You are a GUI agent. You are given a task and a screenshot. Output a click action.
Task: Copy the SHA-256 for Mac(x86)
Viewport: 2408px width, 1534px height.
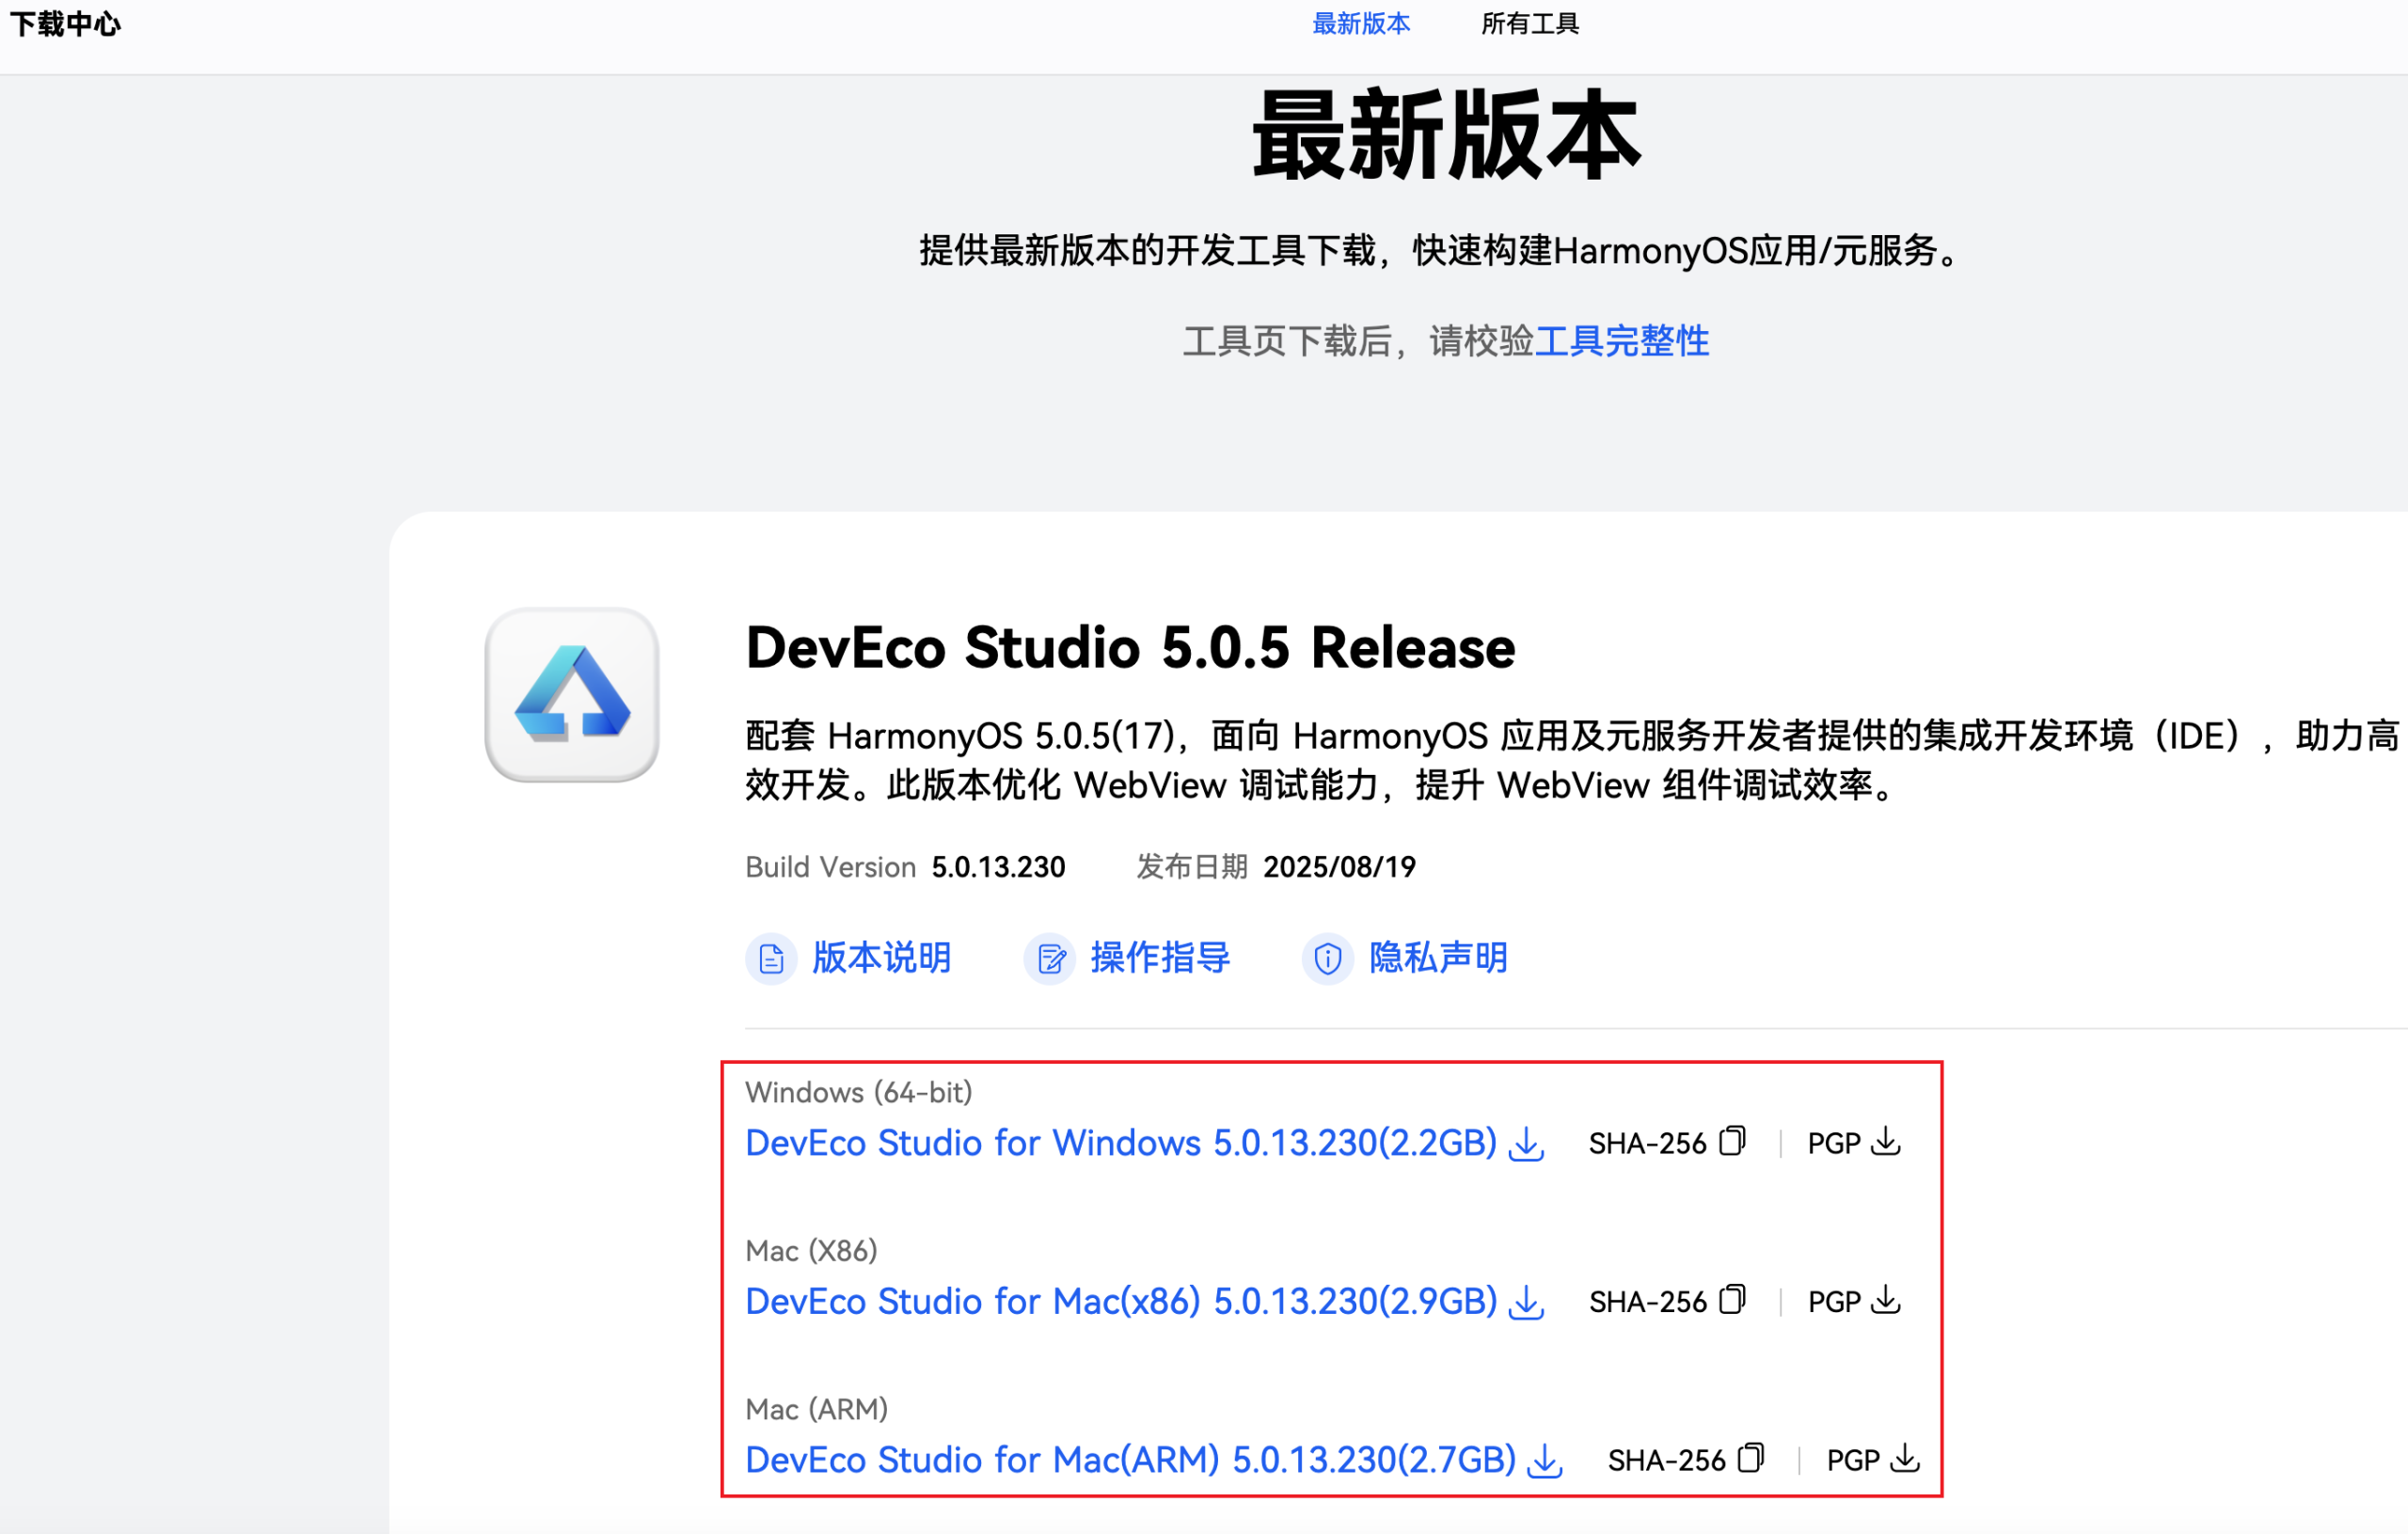tap(1732, 1300)
